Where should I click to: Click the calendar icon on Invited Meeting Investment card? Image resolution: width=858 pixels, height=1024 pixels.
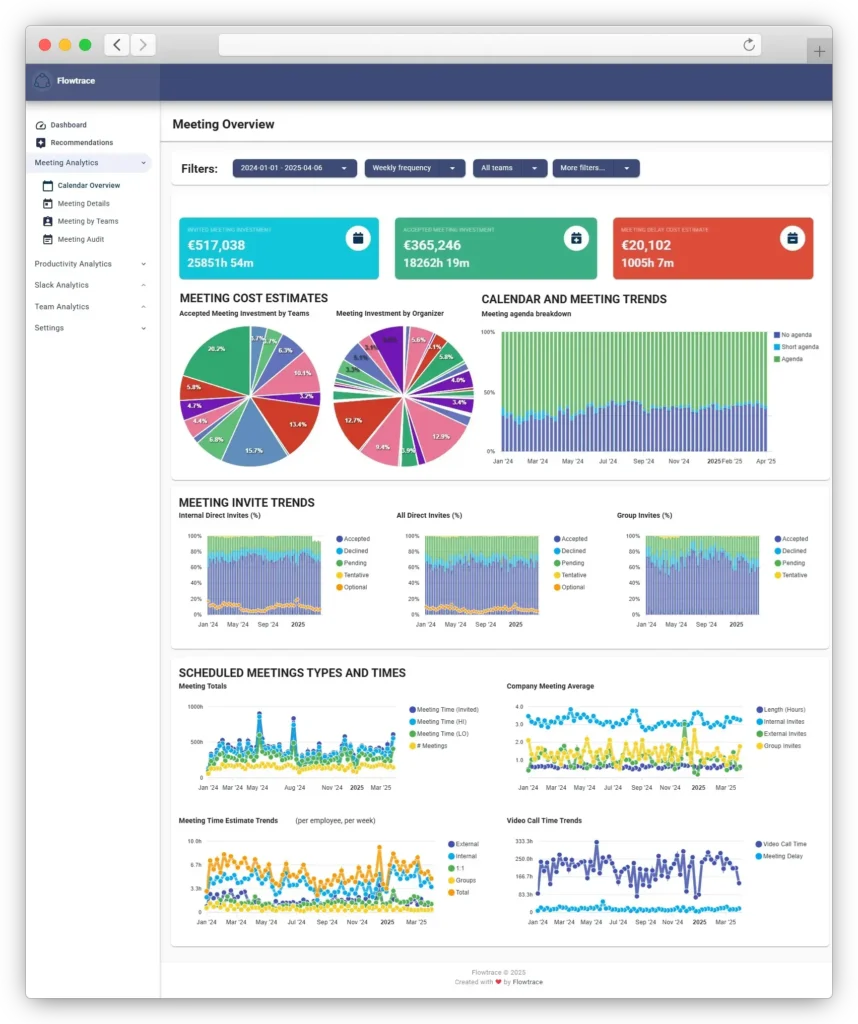coord(359,238)
